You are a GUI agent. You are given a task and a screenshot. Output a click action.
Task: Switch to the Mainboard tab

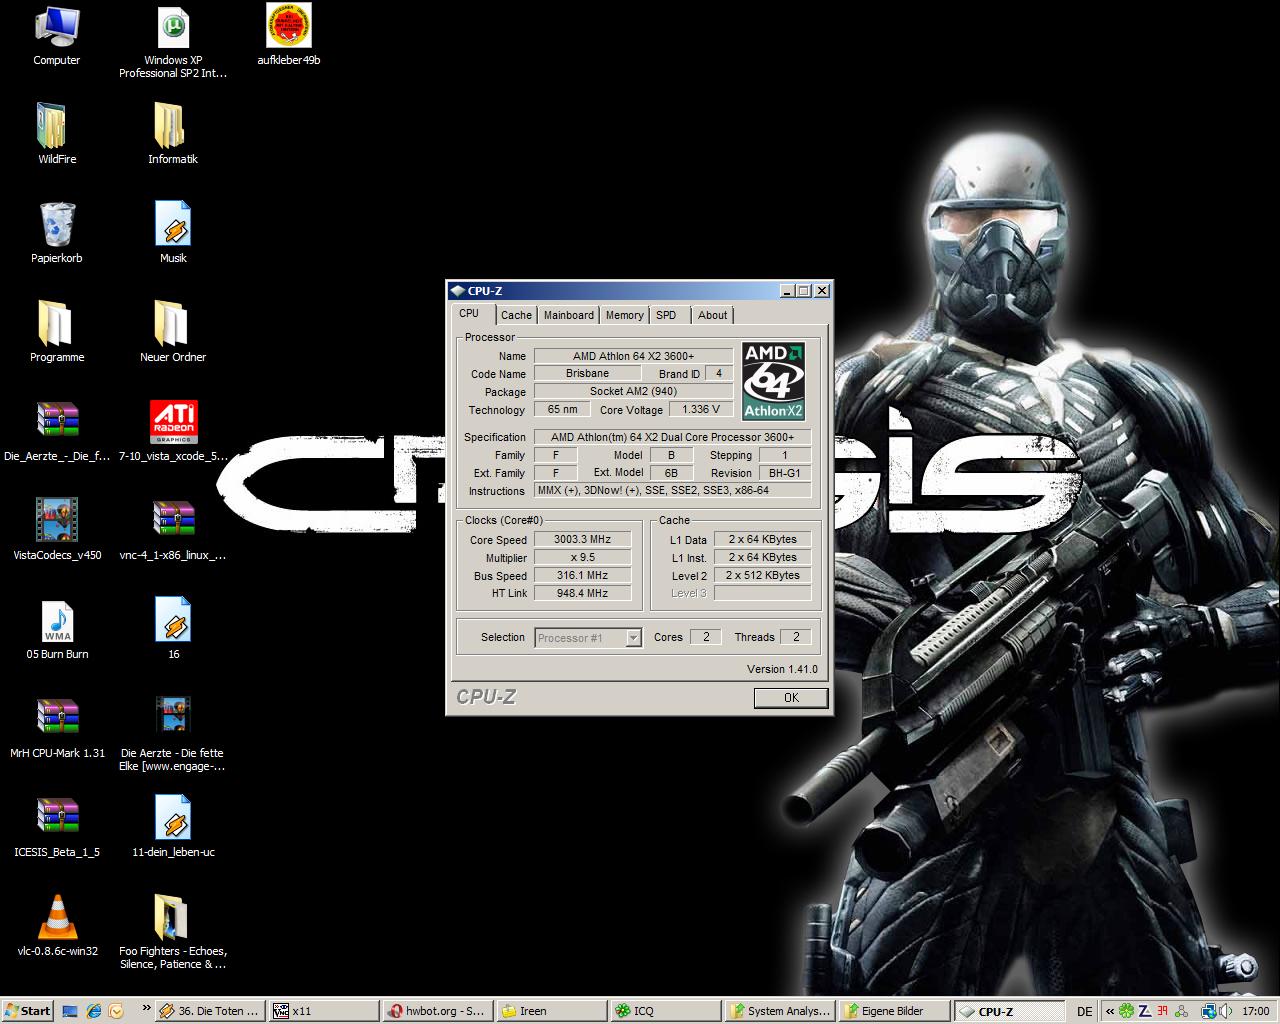569,315
